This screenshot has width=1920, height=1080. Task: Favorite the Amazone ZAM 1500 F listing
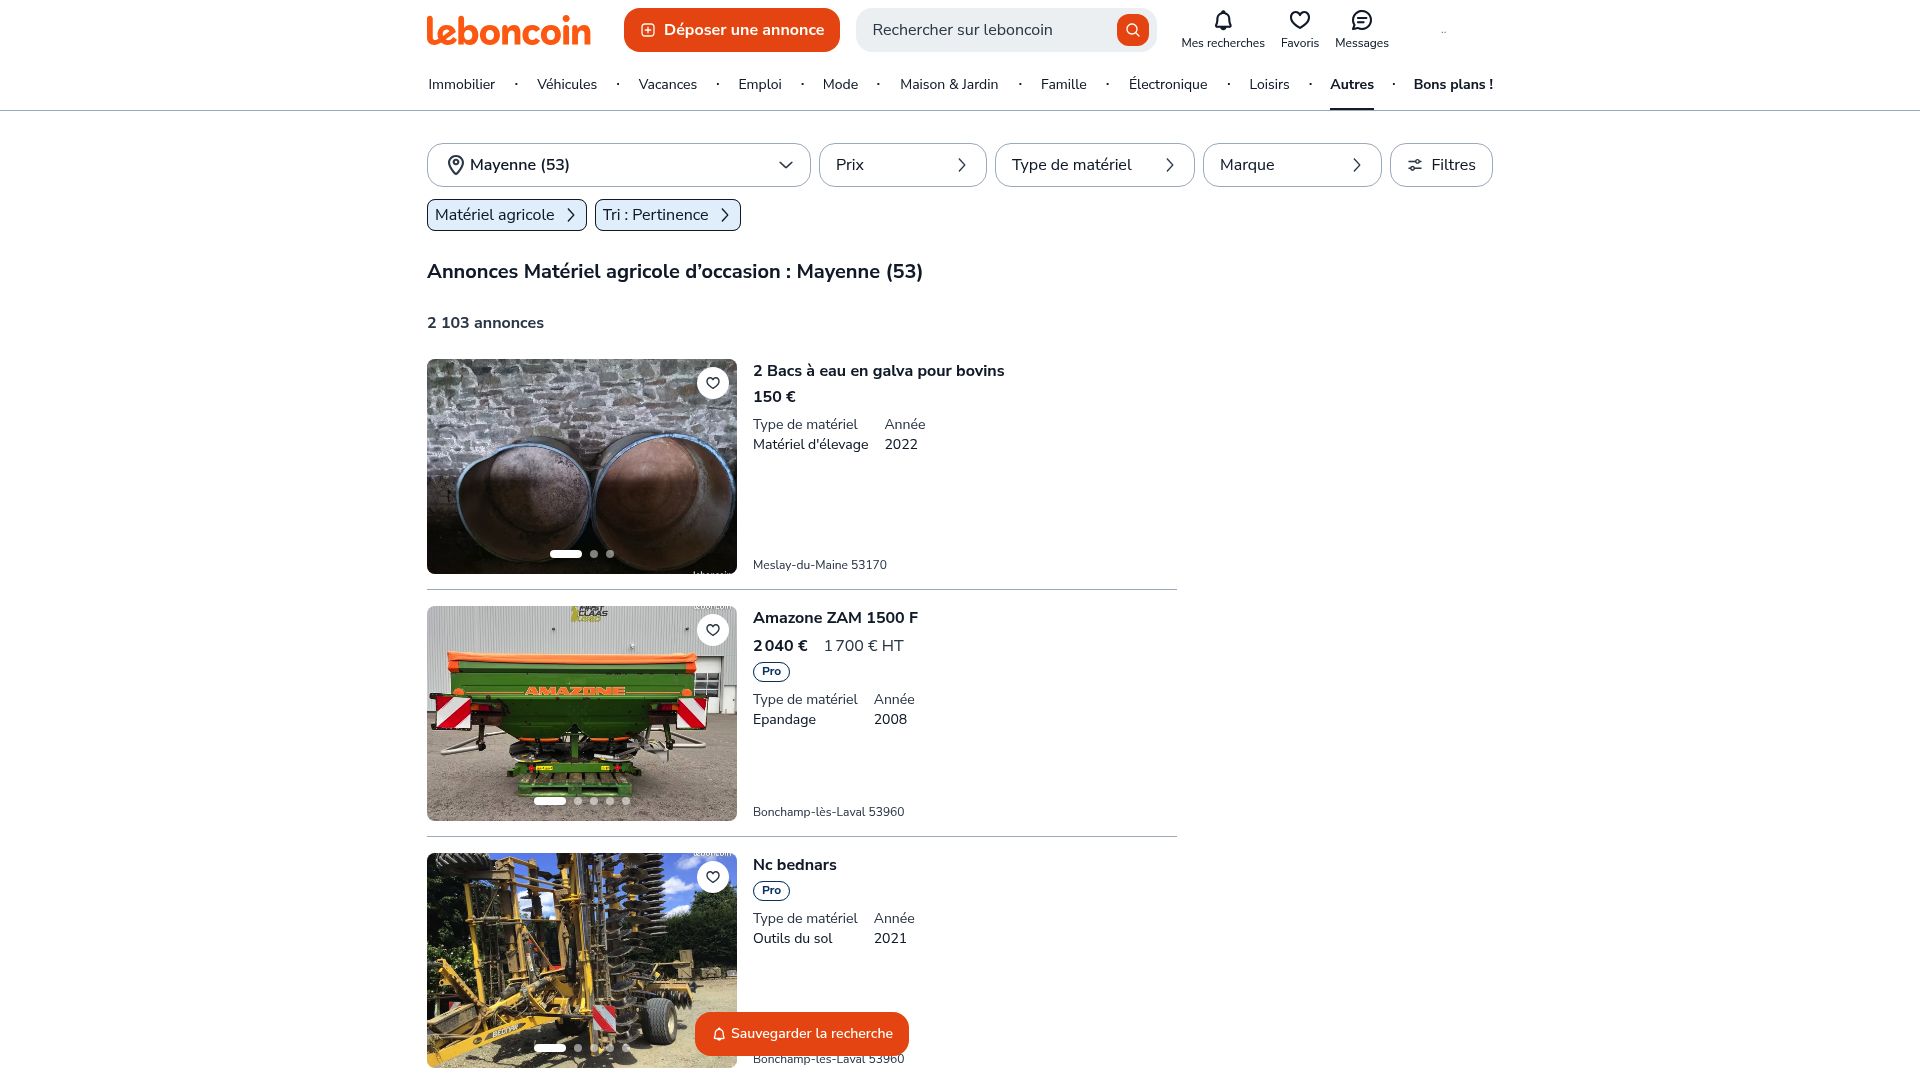[713, 630]
